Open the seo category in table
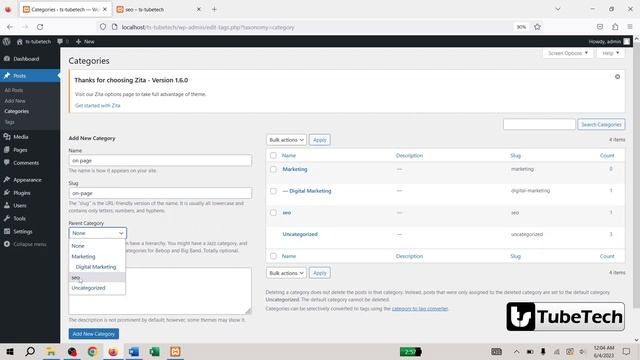The height and width of the screenshot is (360, 640). (287, 213)
